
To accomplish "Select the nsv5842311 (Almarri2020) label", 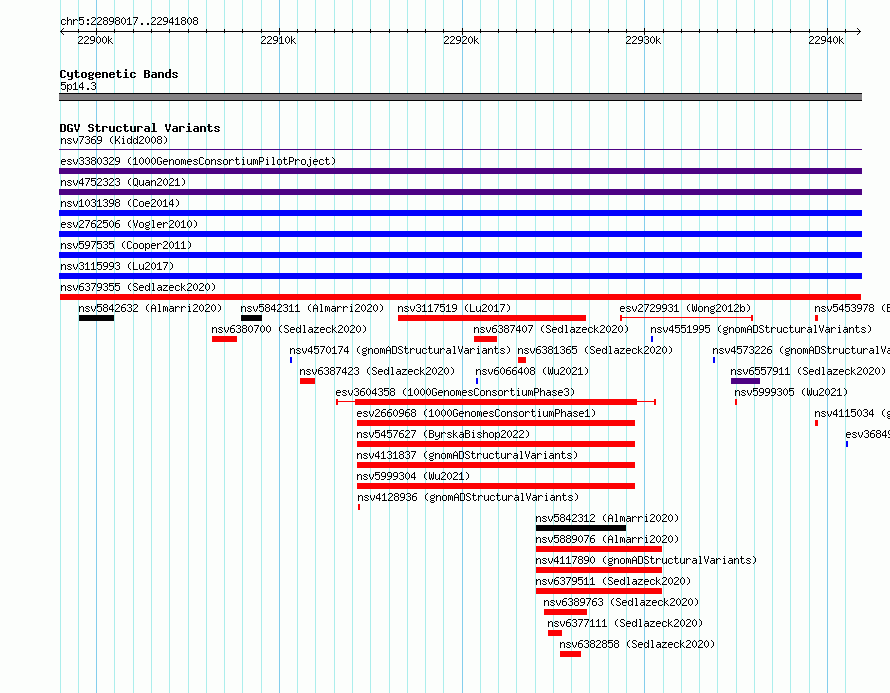I will (312, 308).
